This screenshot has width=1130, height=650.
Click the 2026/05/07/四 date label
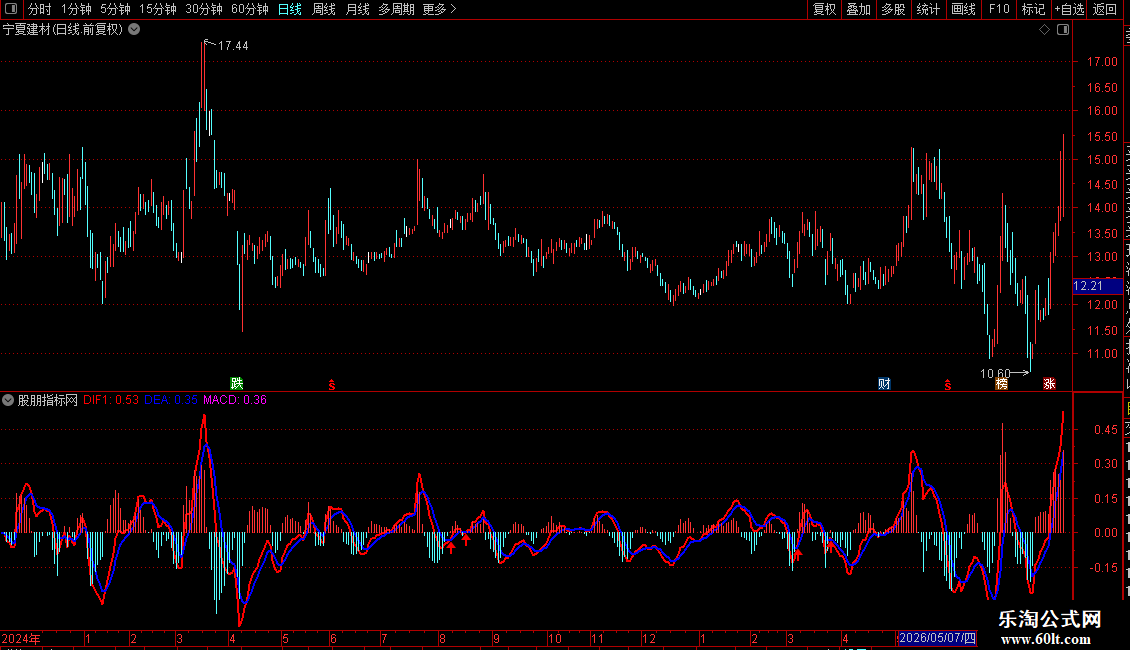point(937,638)
